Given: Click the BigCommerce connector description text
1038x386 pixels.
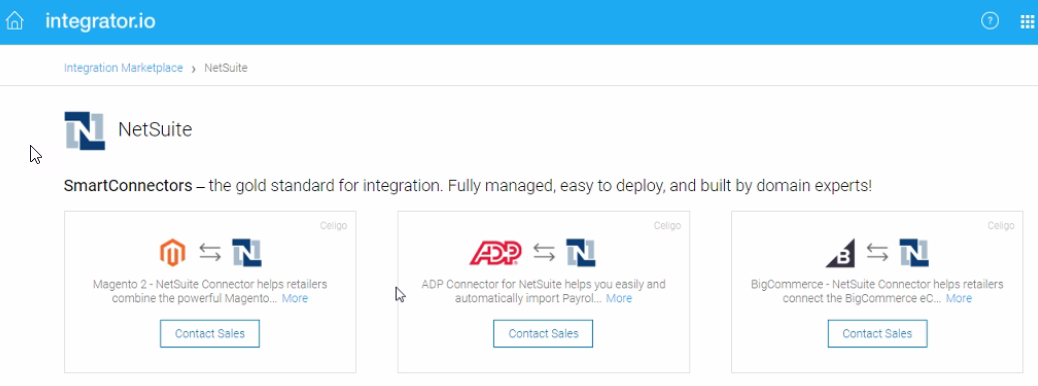Looking at the screenshot, I should [x=877, y=291].
